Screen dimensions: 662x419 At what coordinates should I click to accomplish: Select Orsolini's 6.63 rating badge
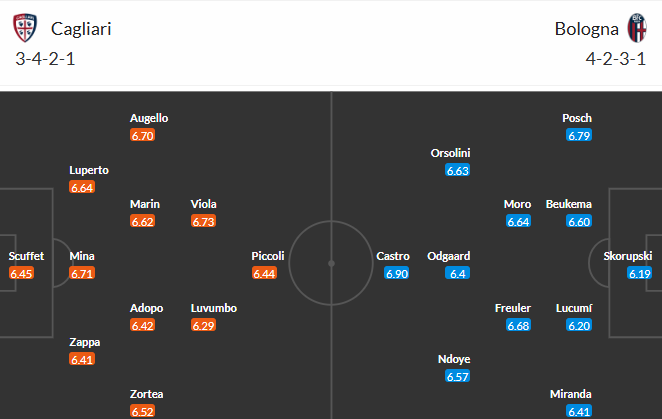458,171
